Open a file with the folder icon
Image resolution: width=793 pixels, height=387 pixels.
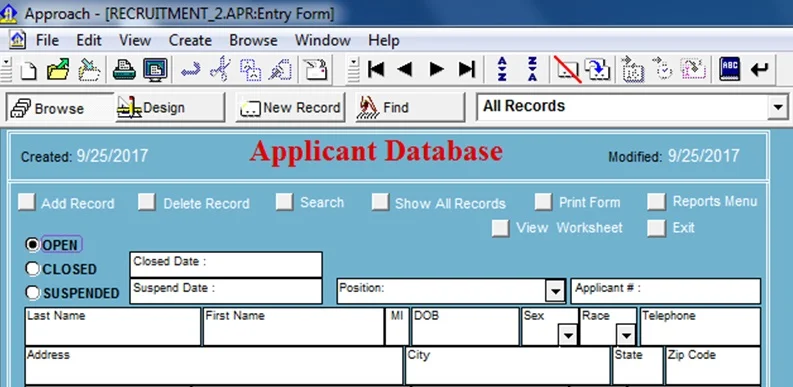pyautogui.click(x=58, y=69)
